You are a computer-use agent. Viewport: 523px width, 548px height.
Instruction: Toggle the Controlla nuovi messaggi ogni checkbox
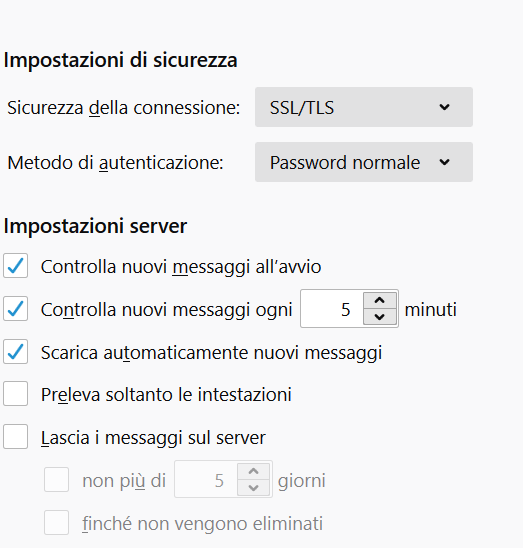[15, 309]
